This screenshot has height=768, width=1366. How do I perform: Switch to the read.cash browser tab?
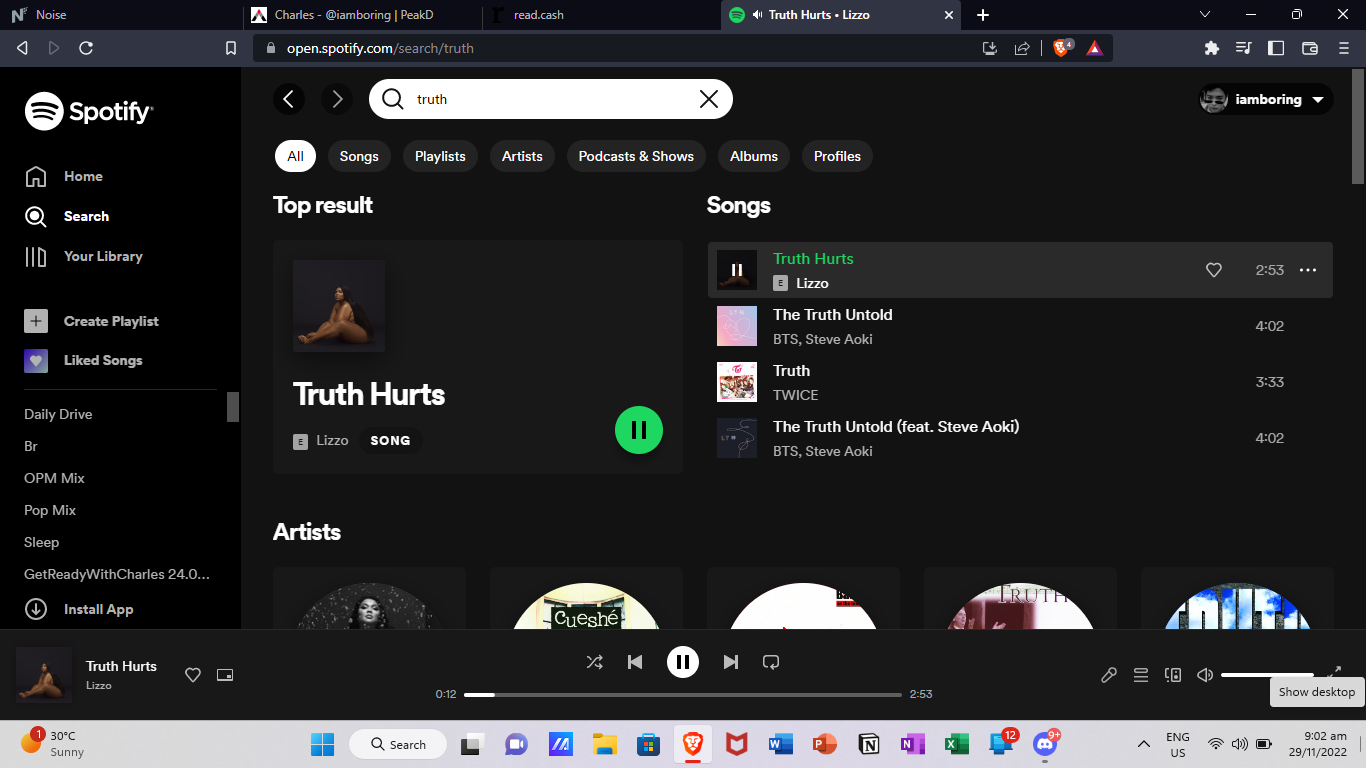coord(600,15)
